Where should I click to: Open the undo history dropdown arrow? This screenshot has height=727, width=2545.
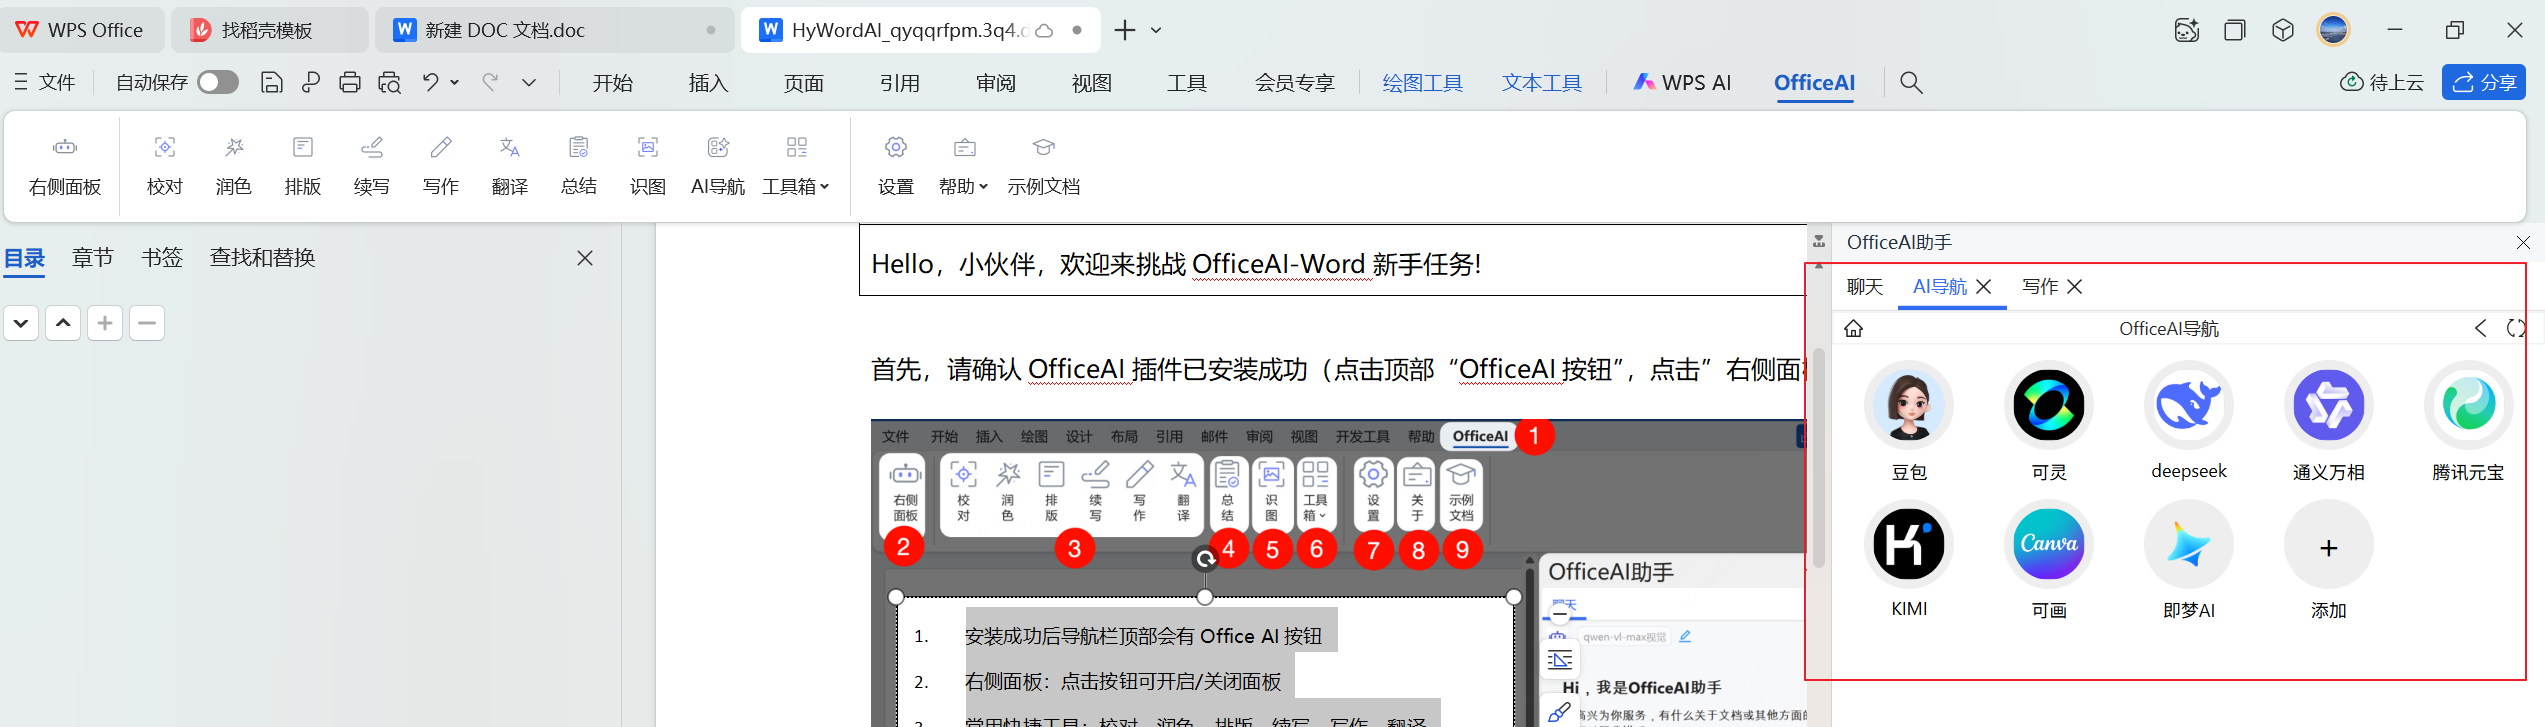[455, 82]
